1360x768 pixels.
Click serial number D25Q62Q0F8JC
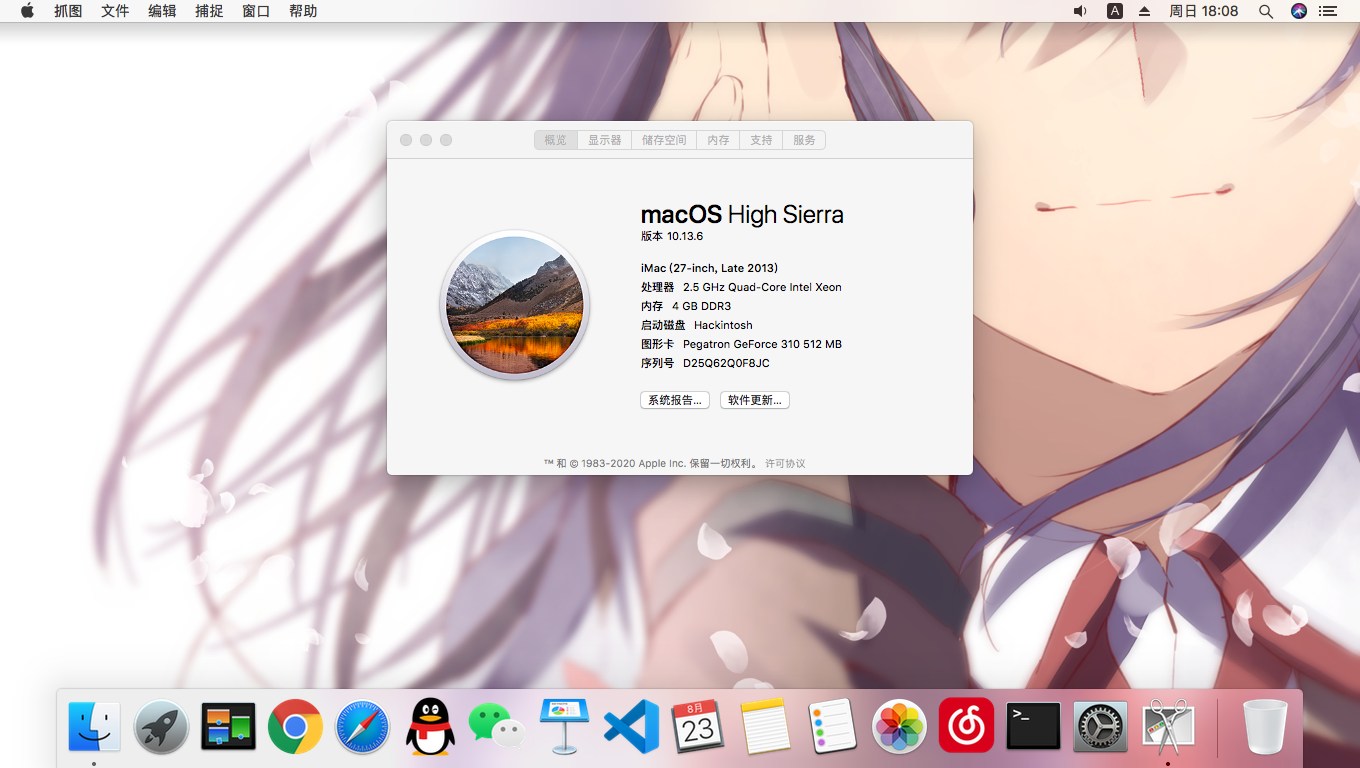[726, 363]
